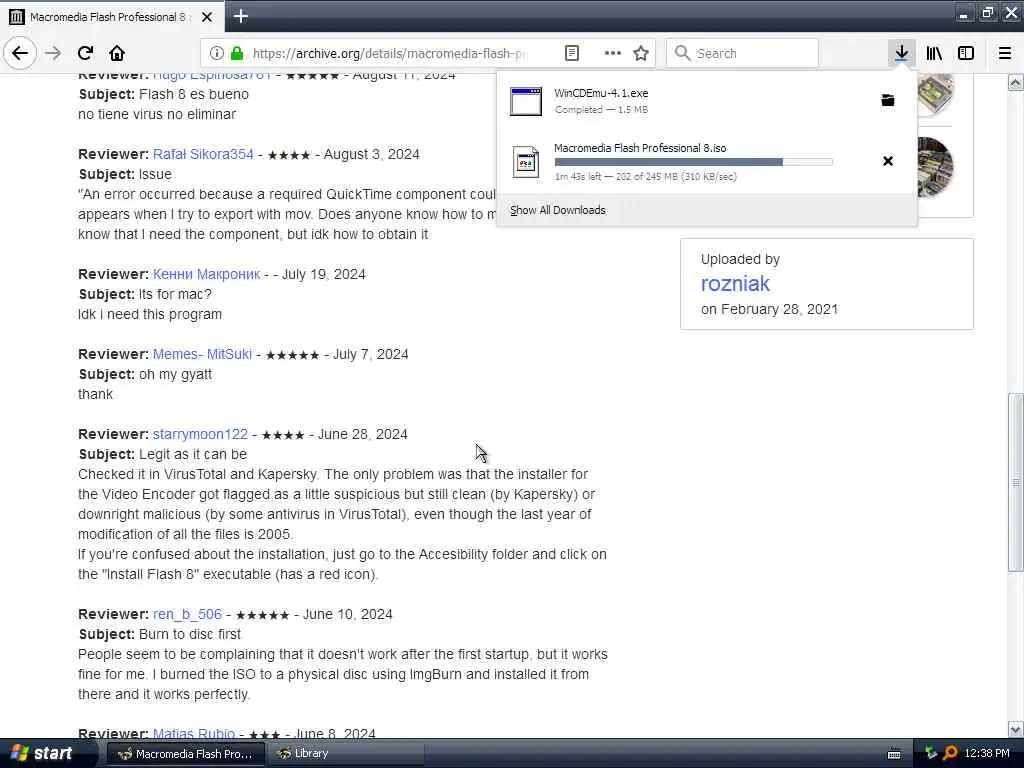Click the 12:38 PM clock

[987, 754]
